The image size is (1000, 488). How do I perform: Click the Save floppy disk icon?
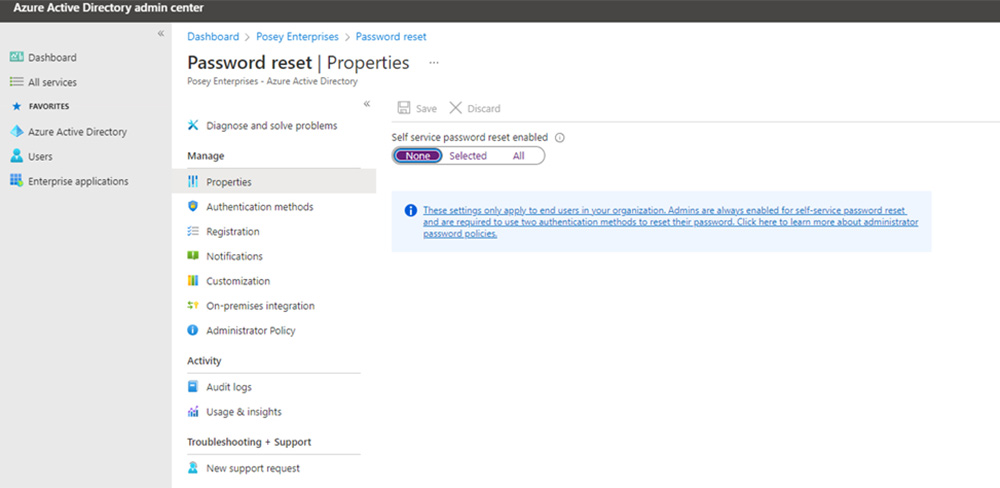tap(404, 108)
